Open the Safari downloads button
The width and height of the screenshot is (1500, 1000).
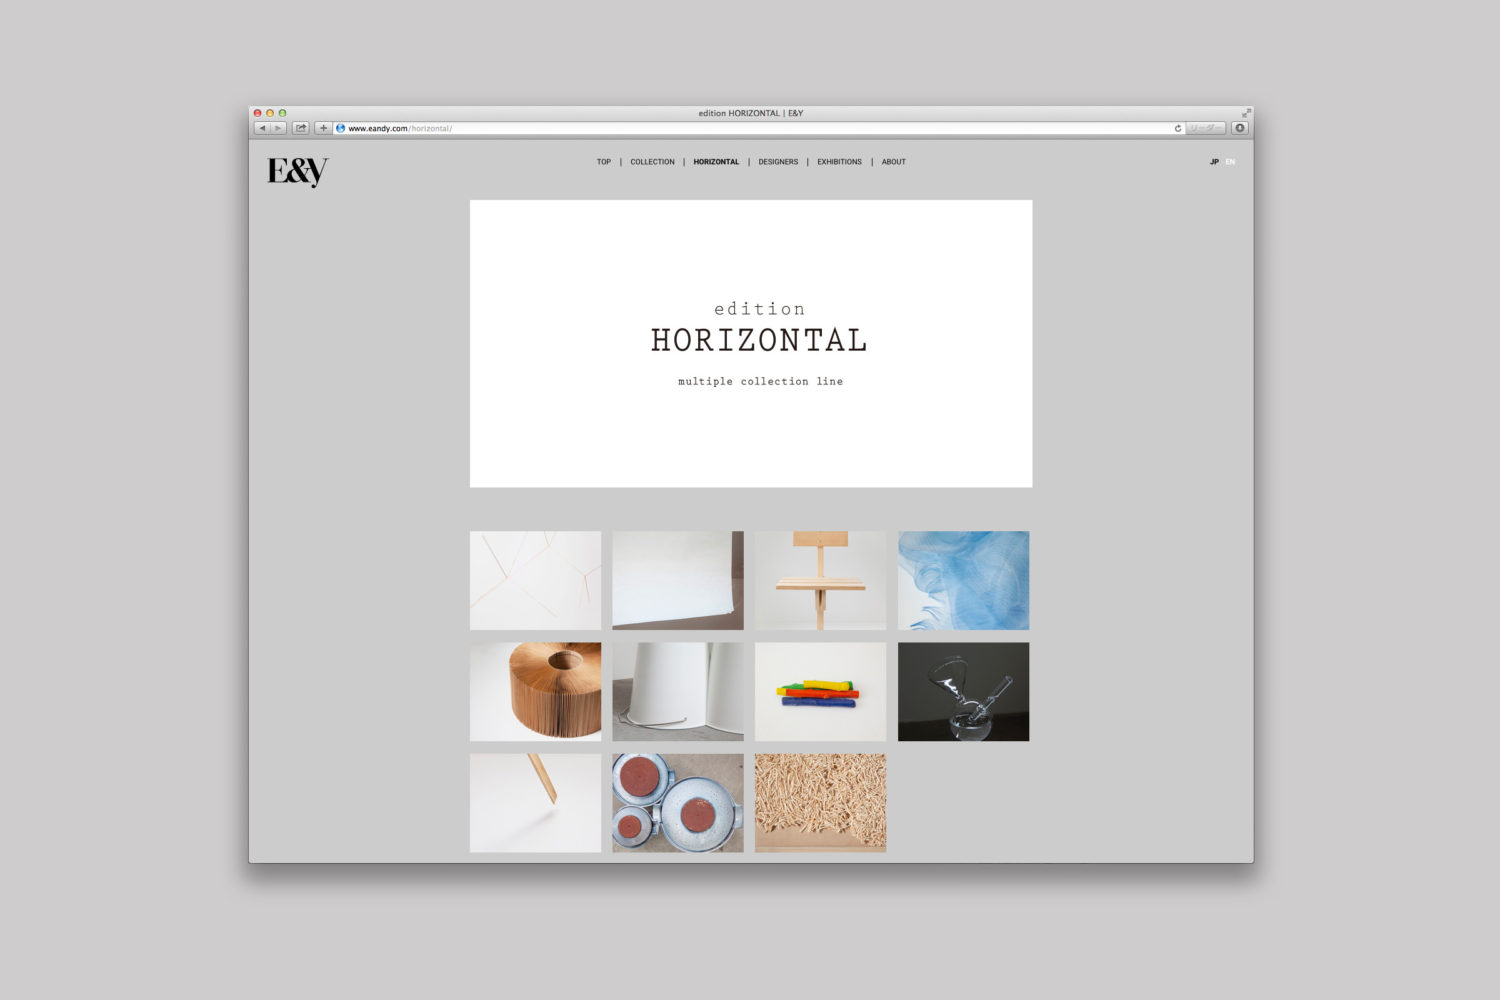click(x=1240, y=128)
